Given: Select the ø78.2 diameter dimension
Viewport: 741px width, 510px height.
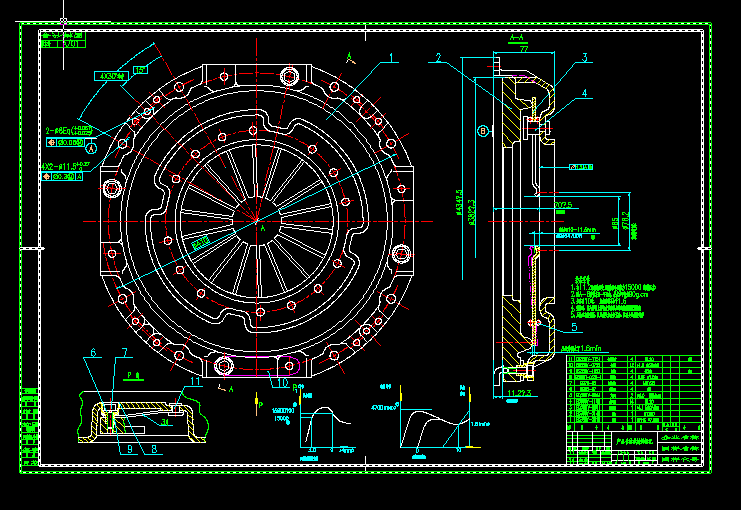Looking at the screenshot, I should 626,221.
